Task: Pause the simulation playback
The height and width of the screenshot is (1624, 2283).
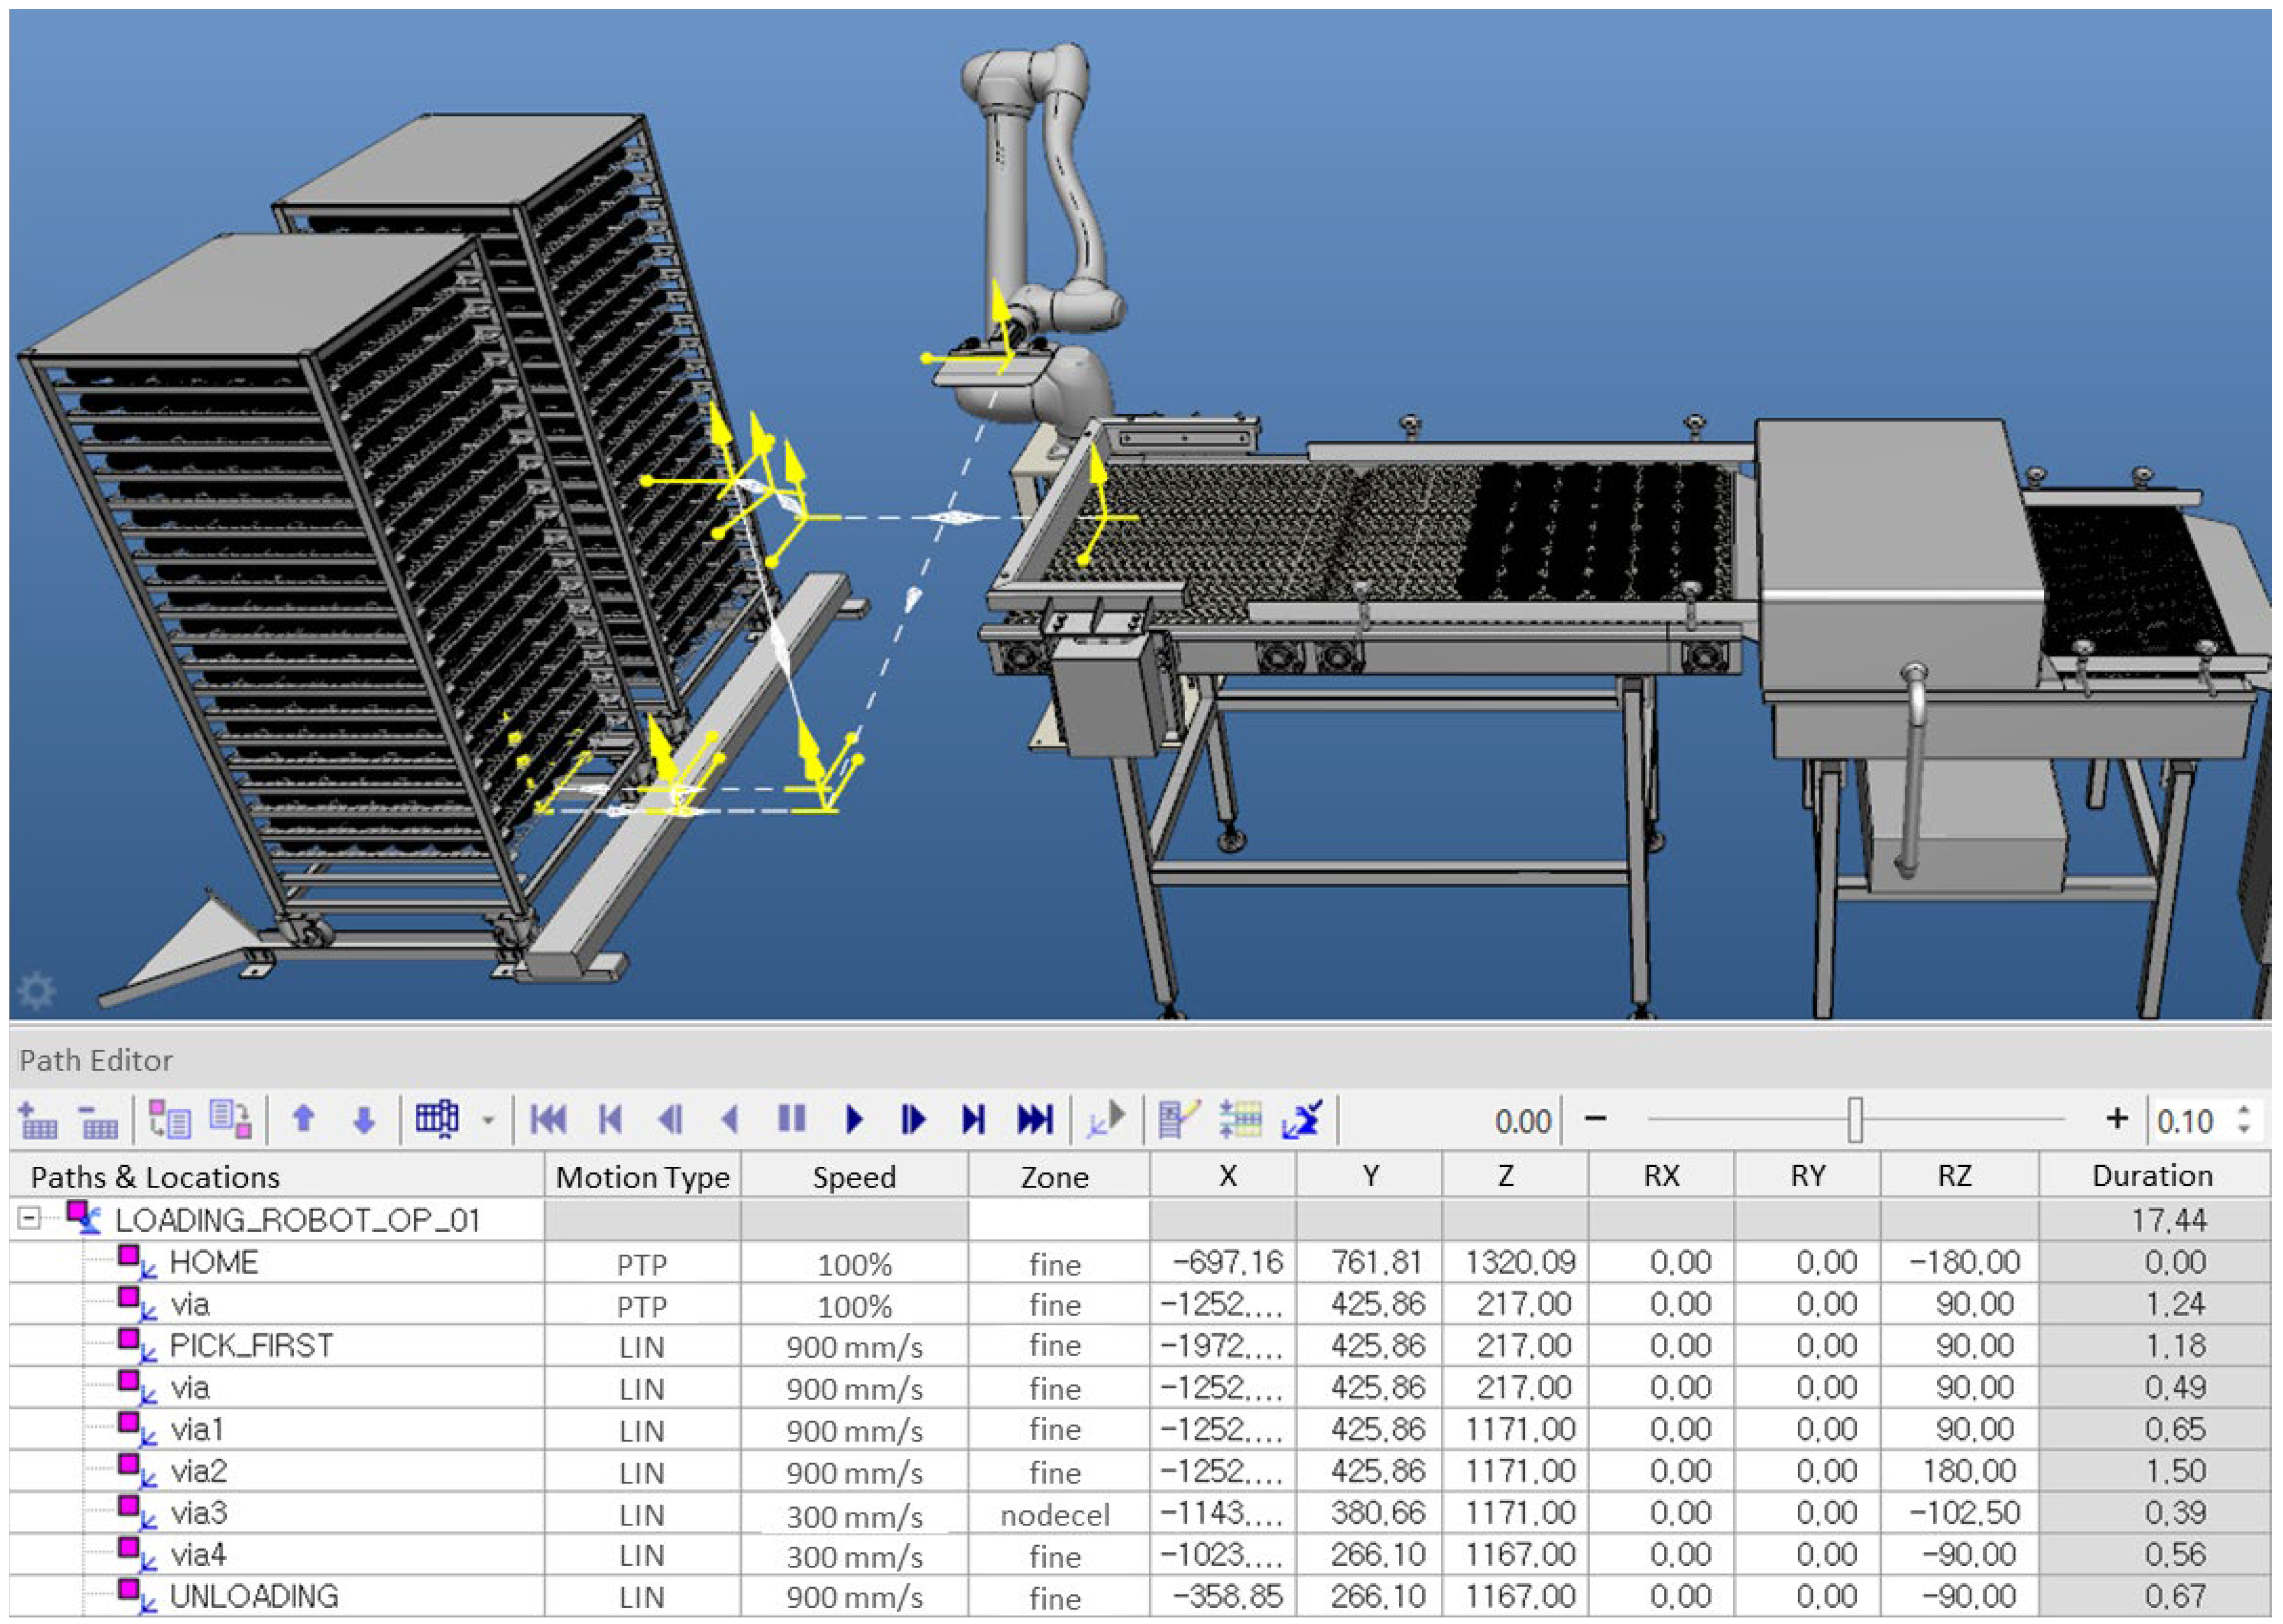Action: (x=792, y=1119)
